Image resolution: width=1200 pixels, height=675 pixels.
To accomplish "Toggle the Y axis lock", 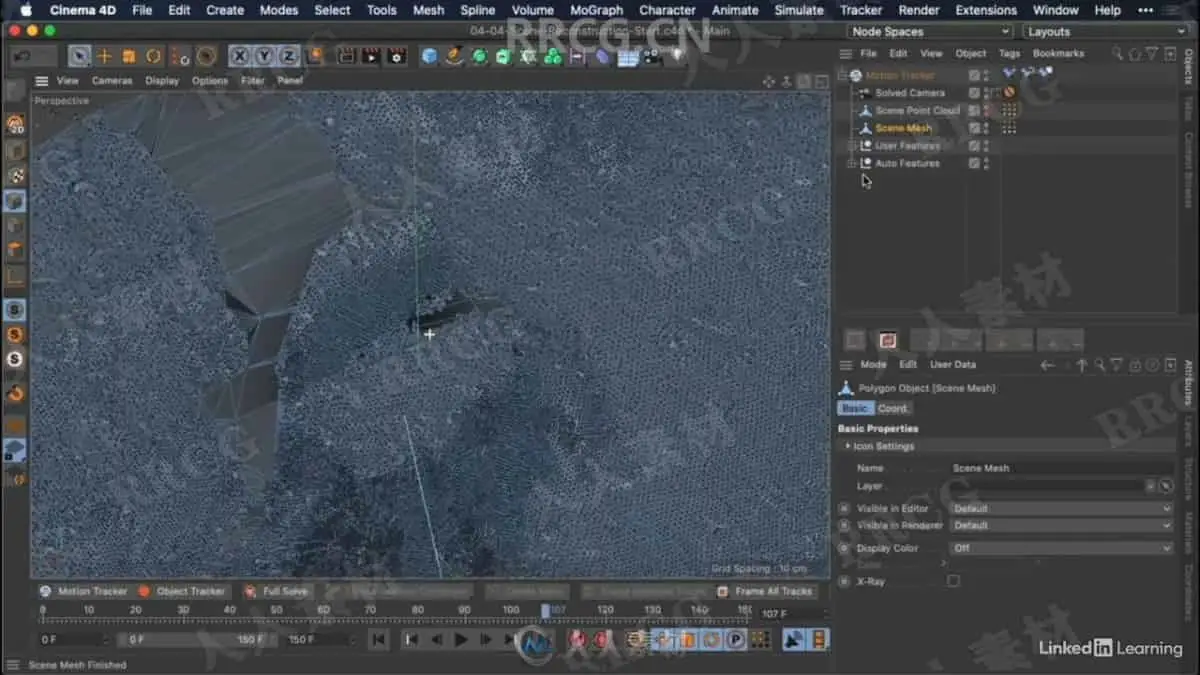I will click(264, 56).
